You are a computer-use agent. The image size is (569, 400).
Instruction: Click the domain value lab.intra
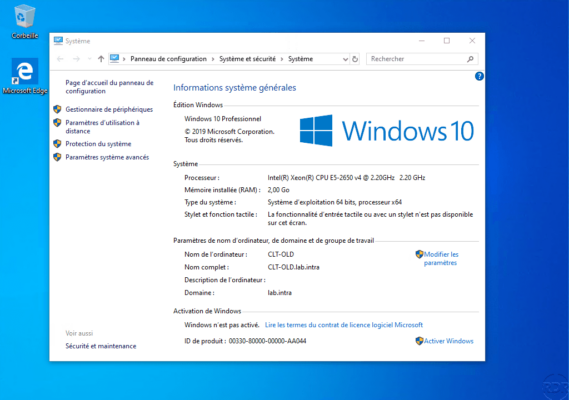point(279,293)
